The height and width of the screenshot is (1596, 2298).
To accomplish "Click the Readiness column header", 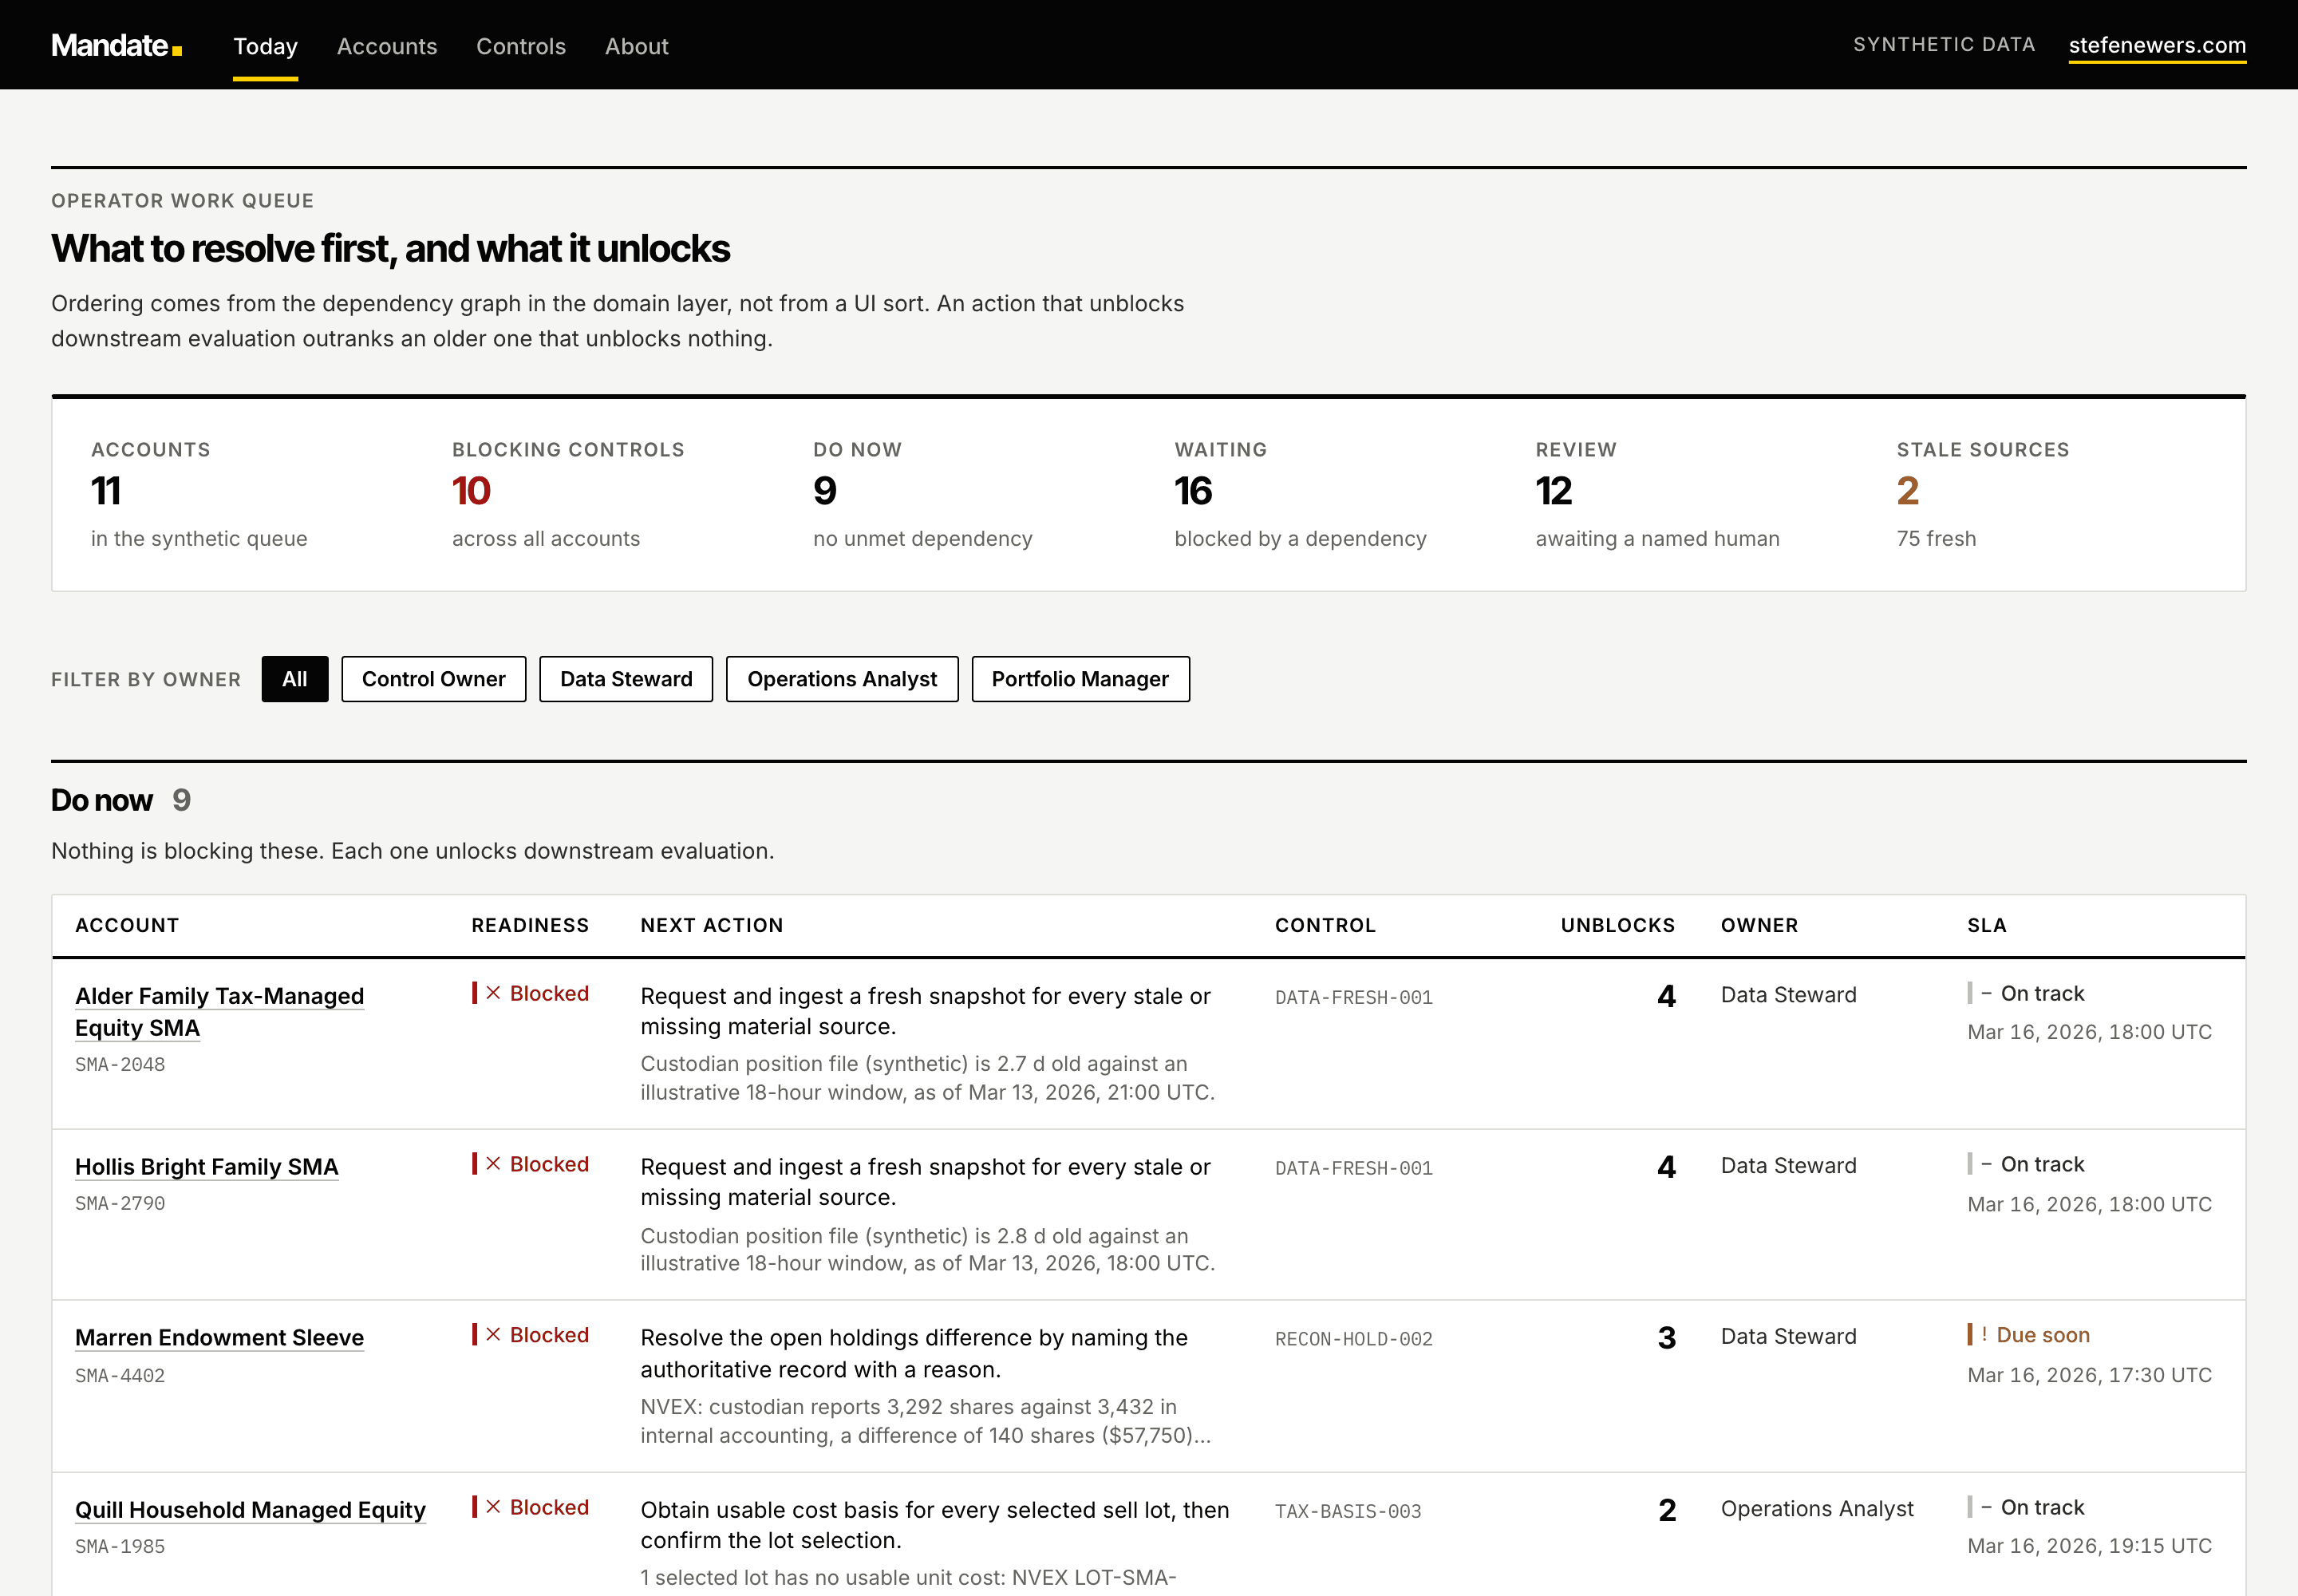I will click(530, 925).
